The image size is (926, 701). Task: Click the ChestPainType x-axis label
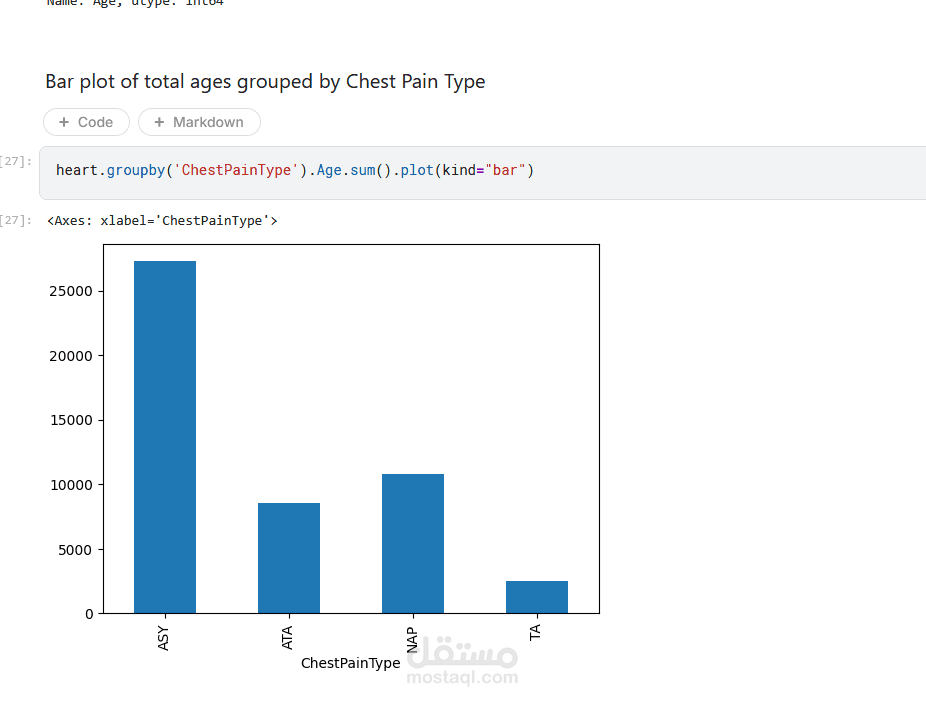350,663
